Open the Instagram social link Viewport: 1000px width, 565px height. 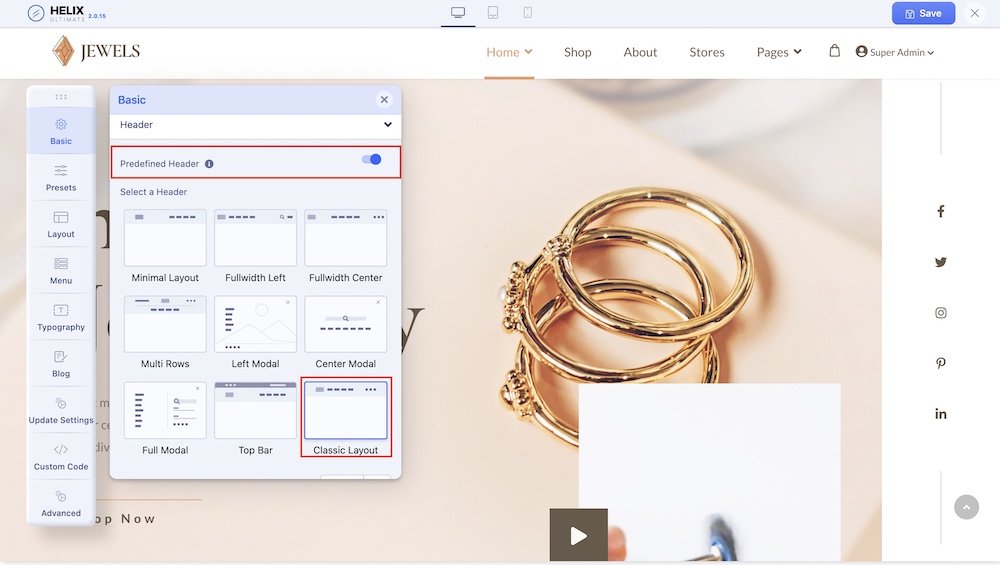940,313
